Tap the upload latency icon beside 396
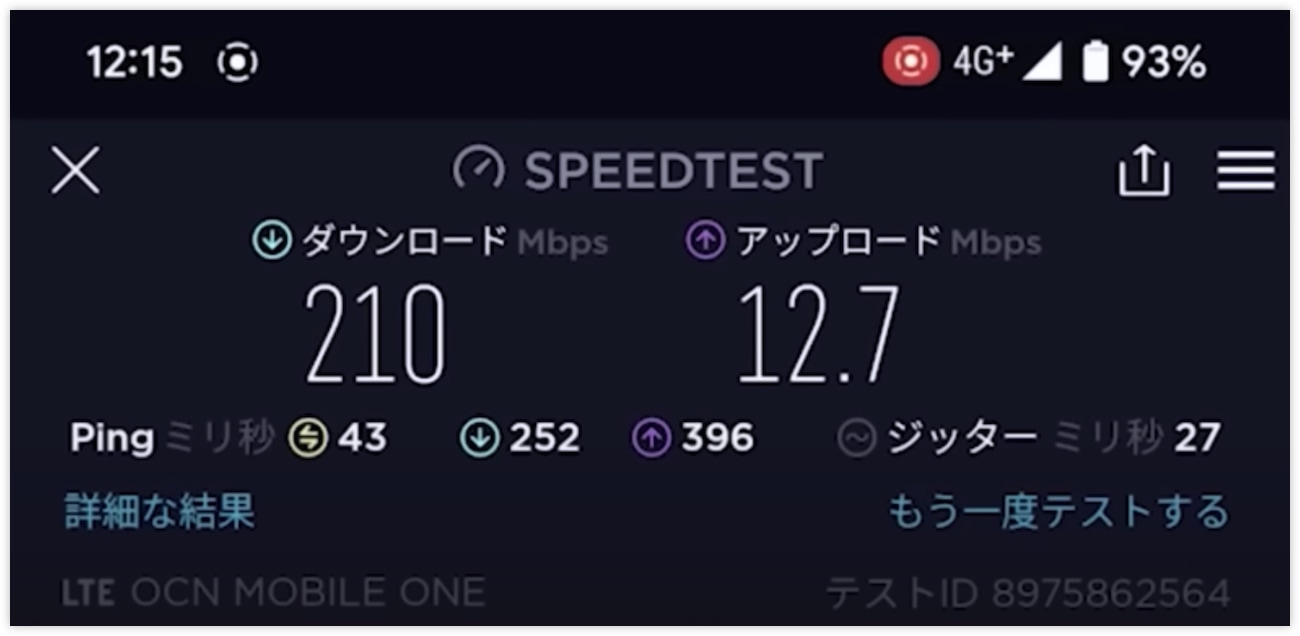Screen dimensions: 1300x636 click(651, 438)
